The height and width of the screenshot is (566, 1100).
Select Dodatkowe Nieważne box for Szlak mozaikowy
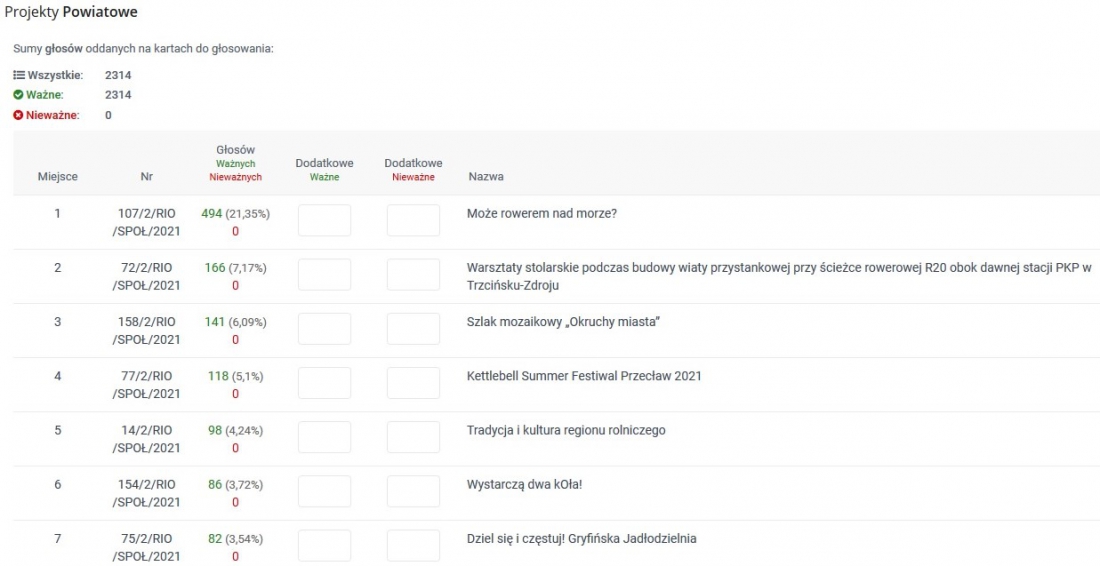pyautogui.click(x=413, y=329)
